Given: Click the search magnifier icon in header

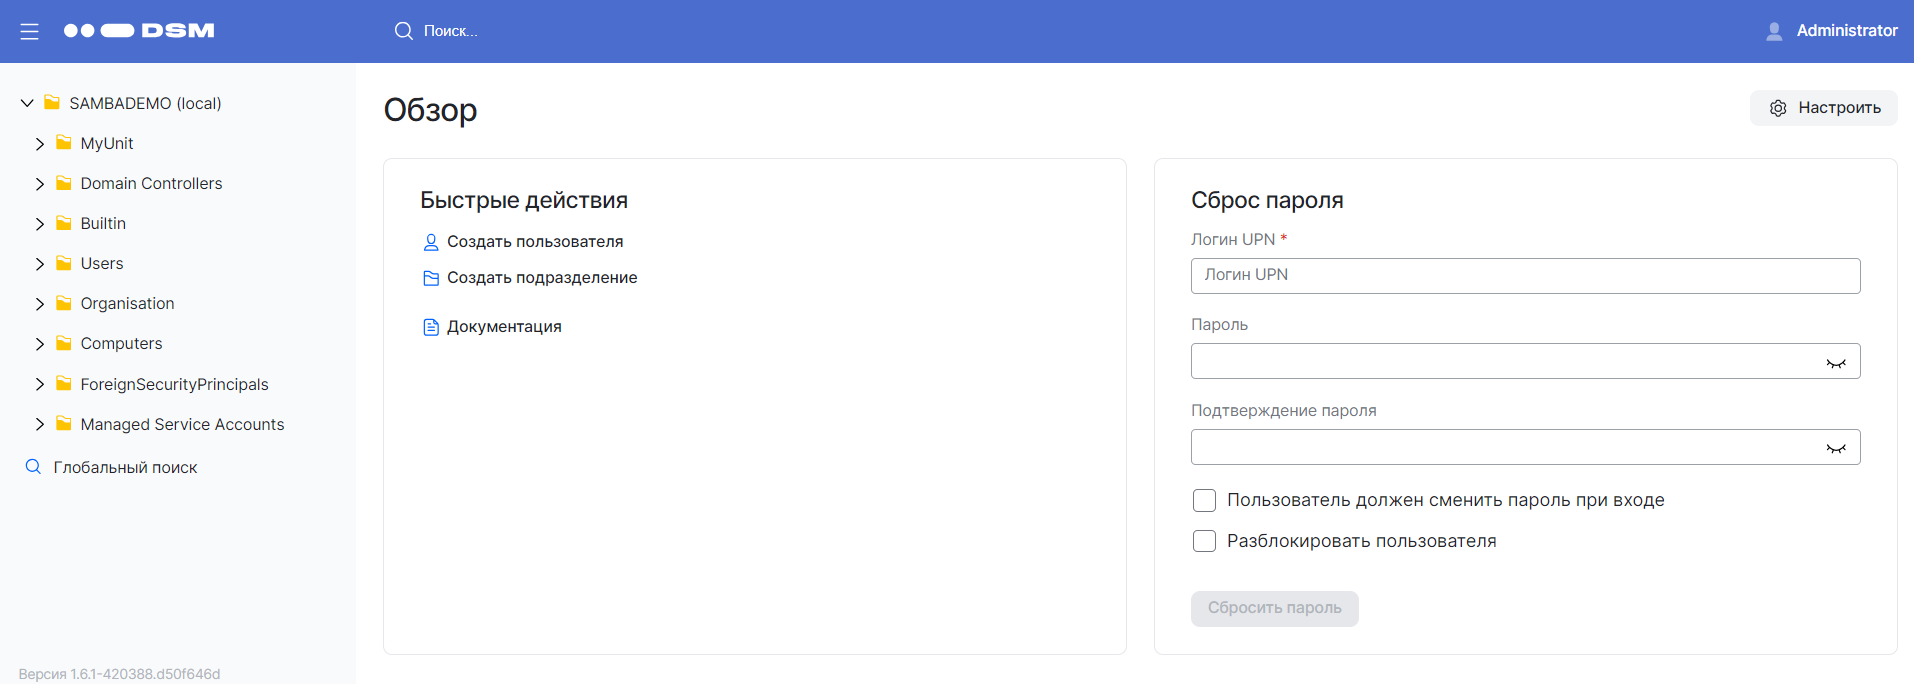Looking at the screenshot, I should 403,31.
